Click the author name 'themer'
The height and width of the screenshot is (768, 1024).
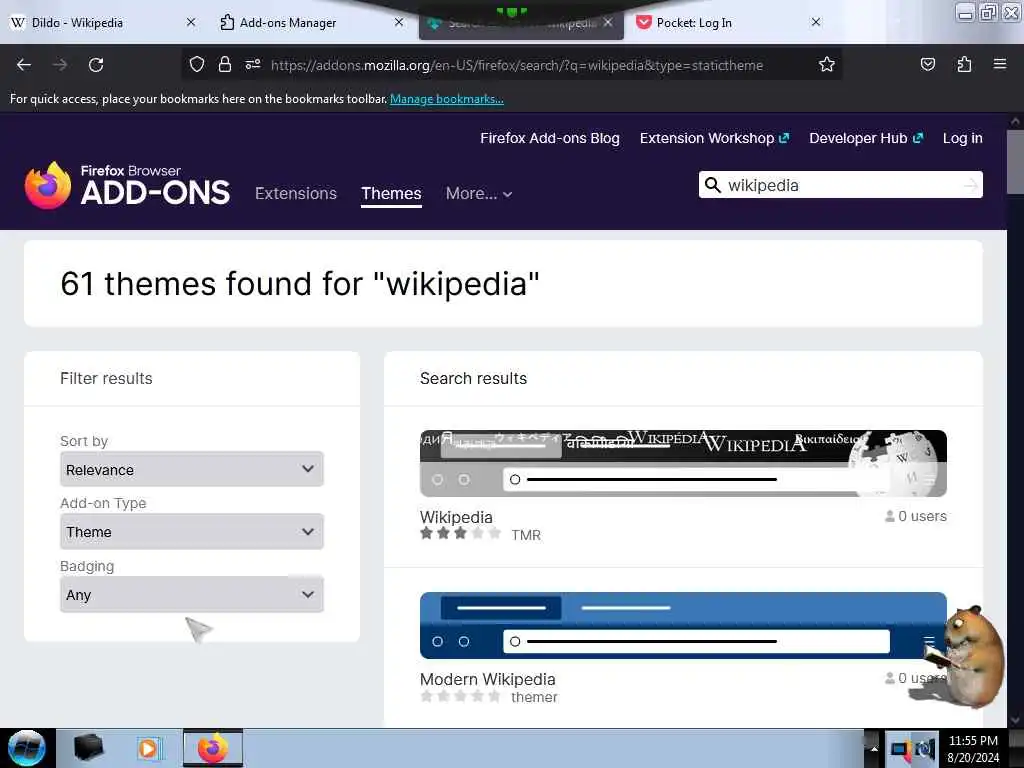click(x=534, y=697)
